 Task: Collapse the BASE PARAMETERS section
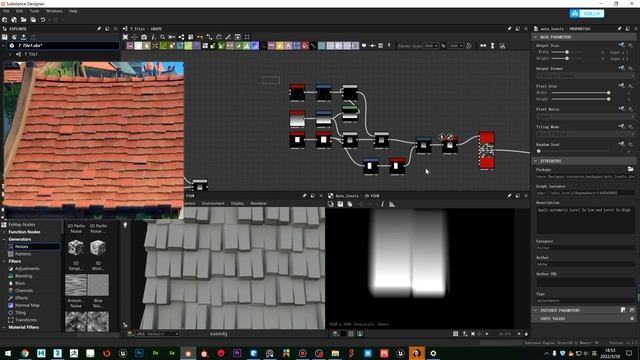pos(536,37)
